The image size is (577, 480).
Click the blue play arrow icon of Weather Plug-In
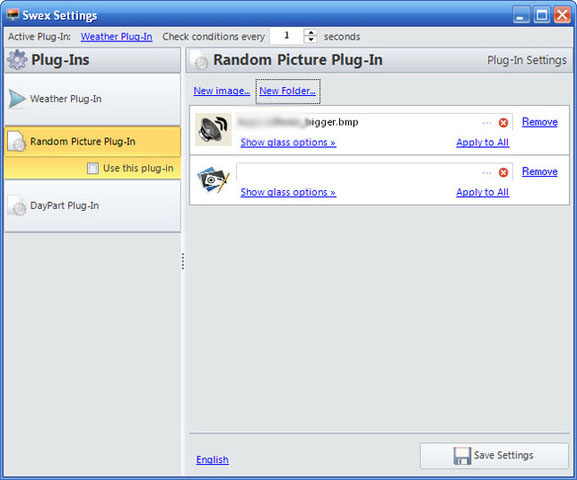pyautogui.click(x=17, y=99)
